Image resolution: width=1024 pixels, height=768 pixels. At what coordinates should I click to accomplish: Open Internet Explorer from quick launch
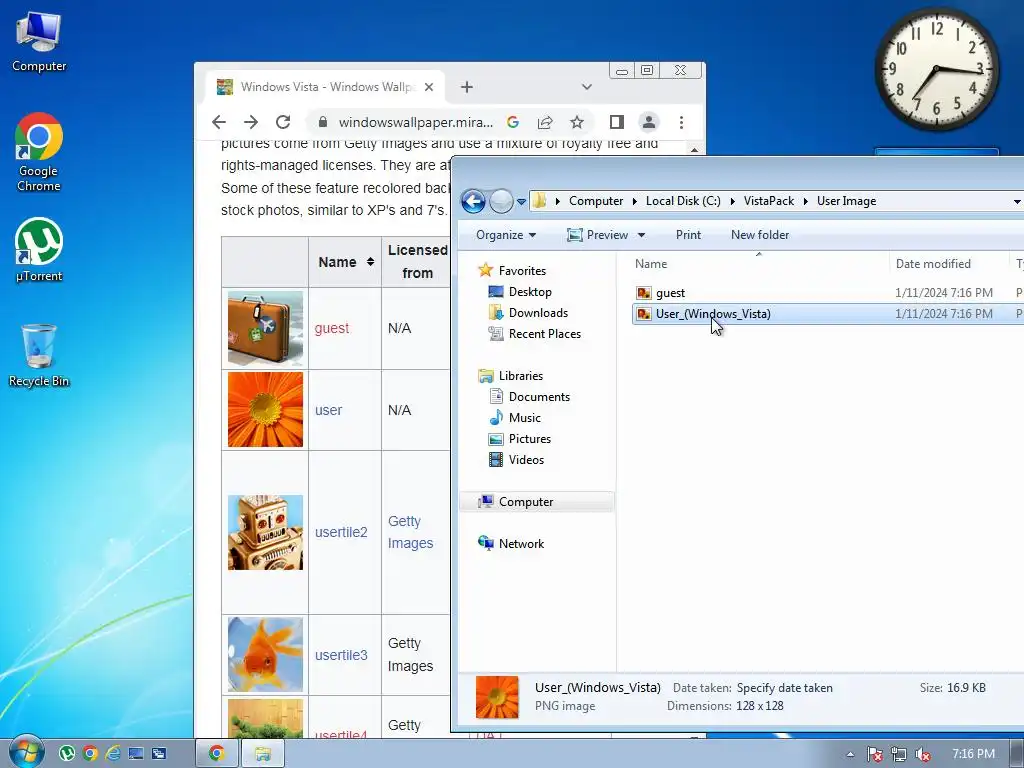point(113,753)
